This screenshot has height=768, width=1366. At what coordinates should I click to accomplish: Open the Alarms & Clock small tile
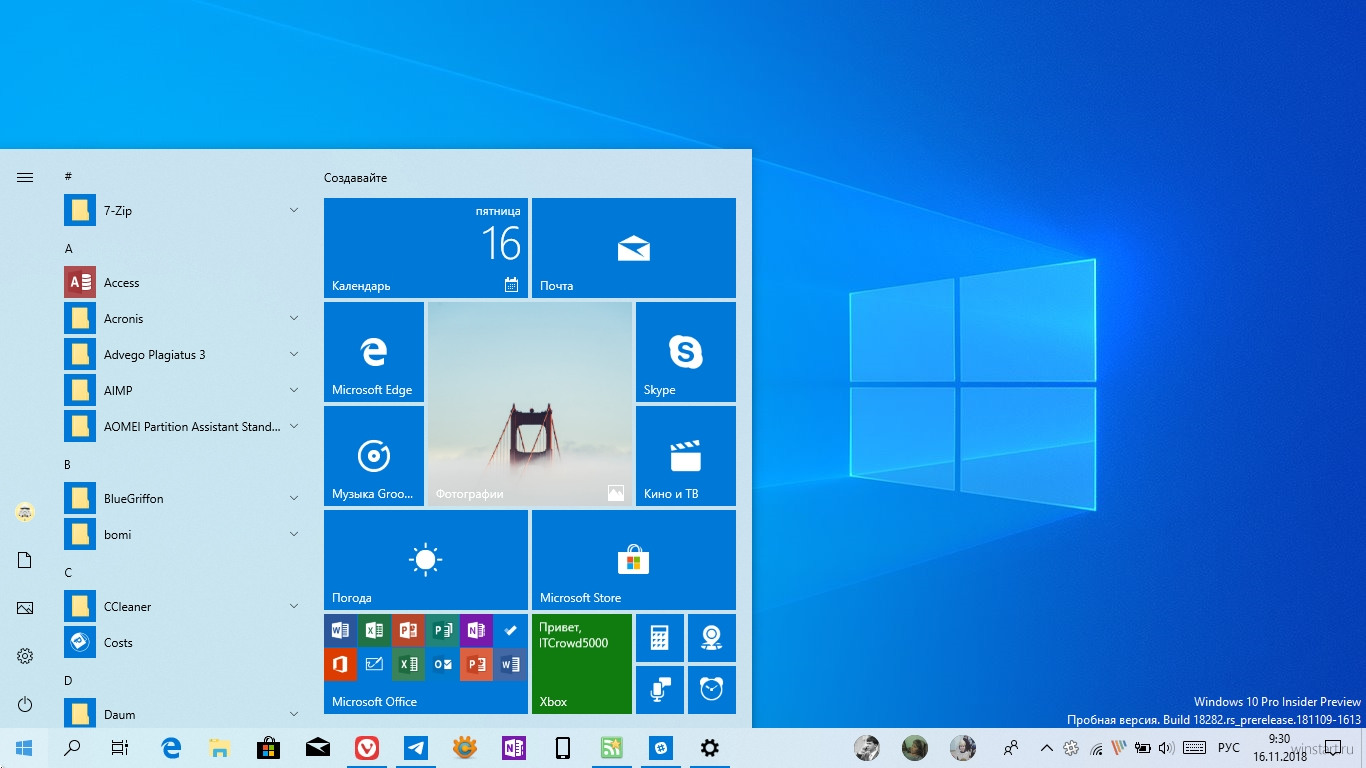[712, 690]
